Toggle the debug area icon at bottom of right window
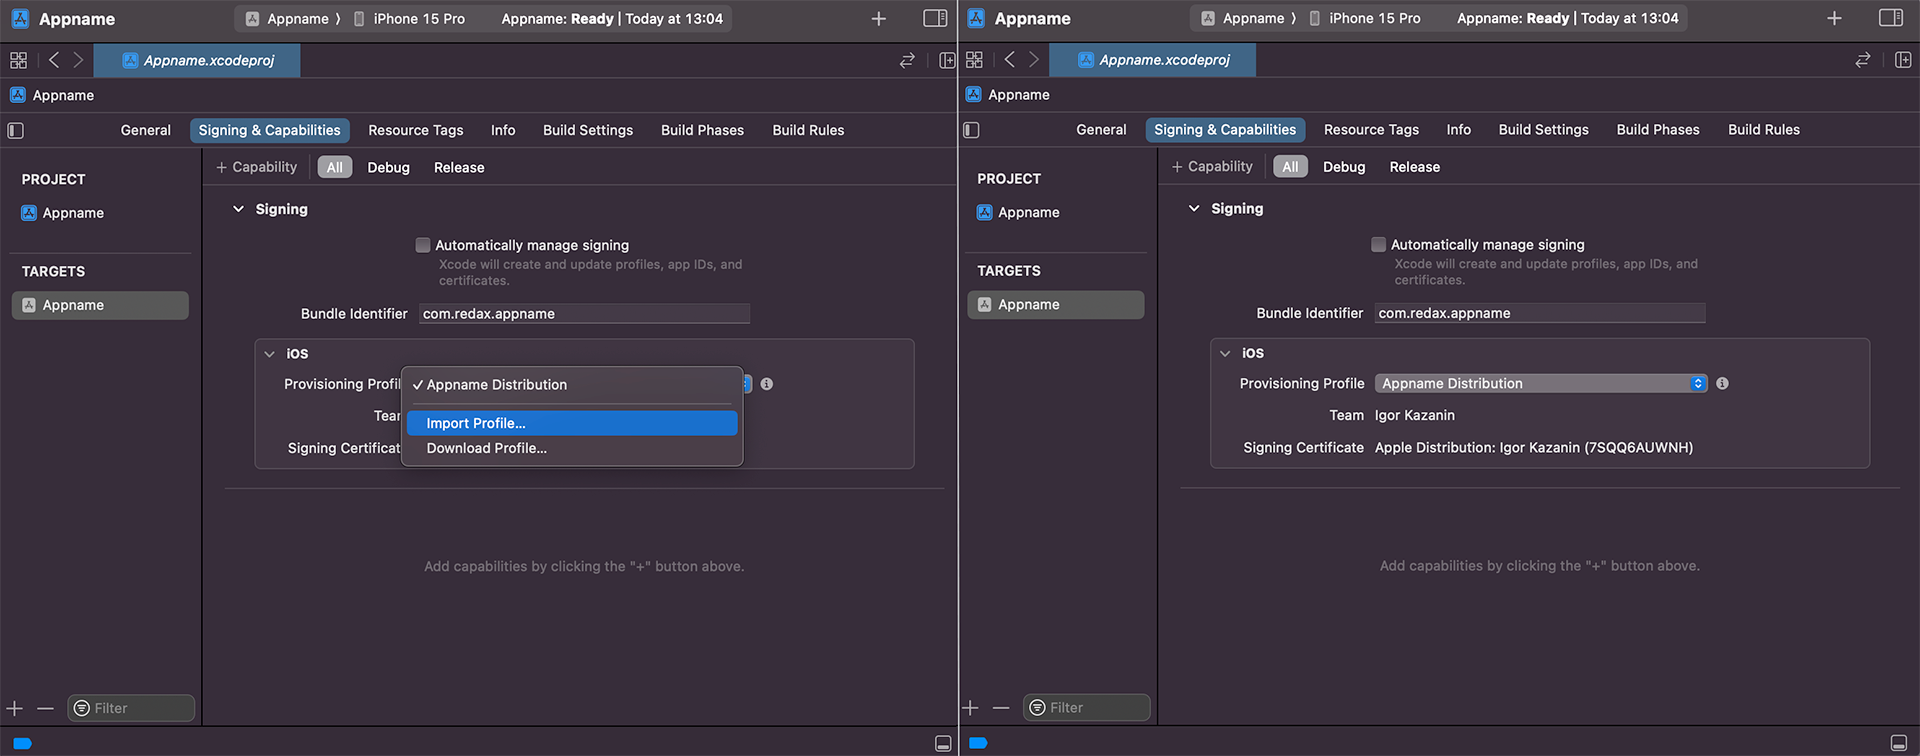This screenshot has height=756, width=1920. click(x=1899, y=742)
